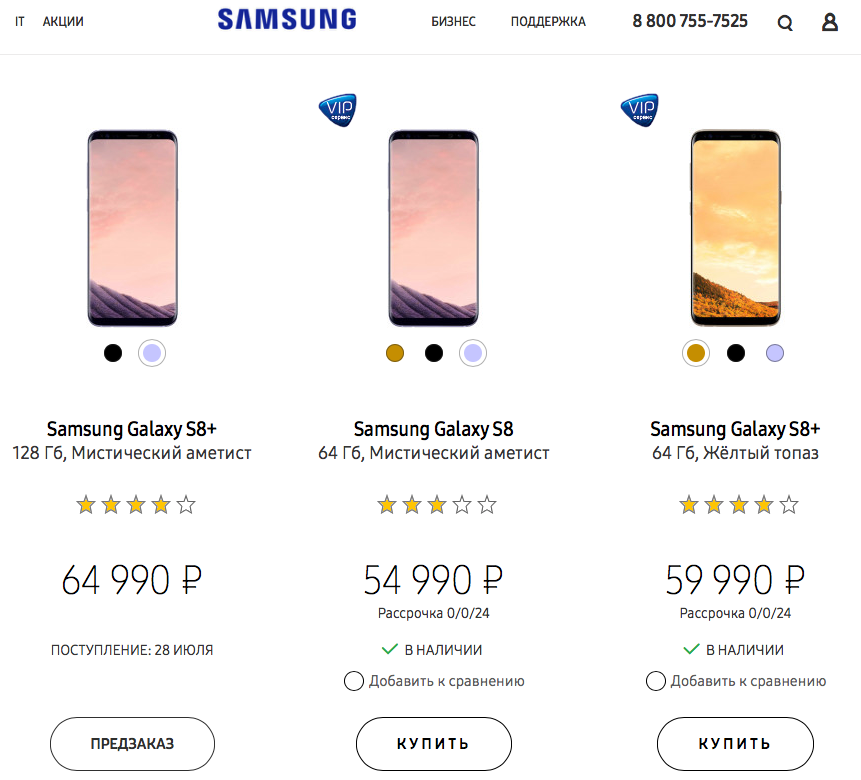Rate Galaxy S8 with fifth star
The width and height of the screenshot is (861, 780).
click(x=487, y=505)
